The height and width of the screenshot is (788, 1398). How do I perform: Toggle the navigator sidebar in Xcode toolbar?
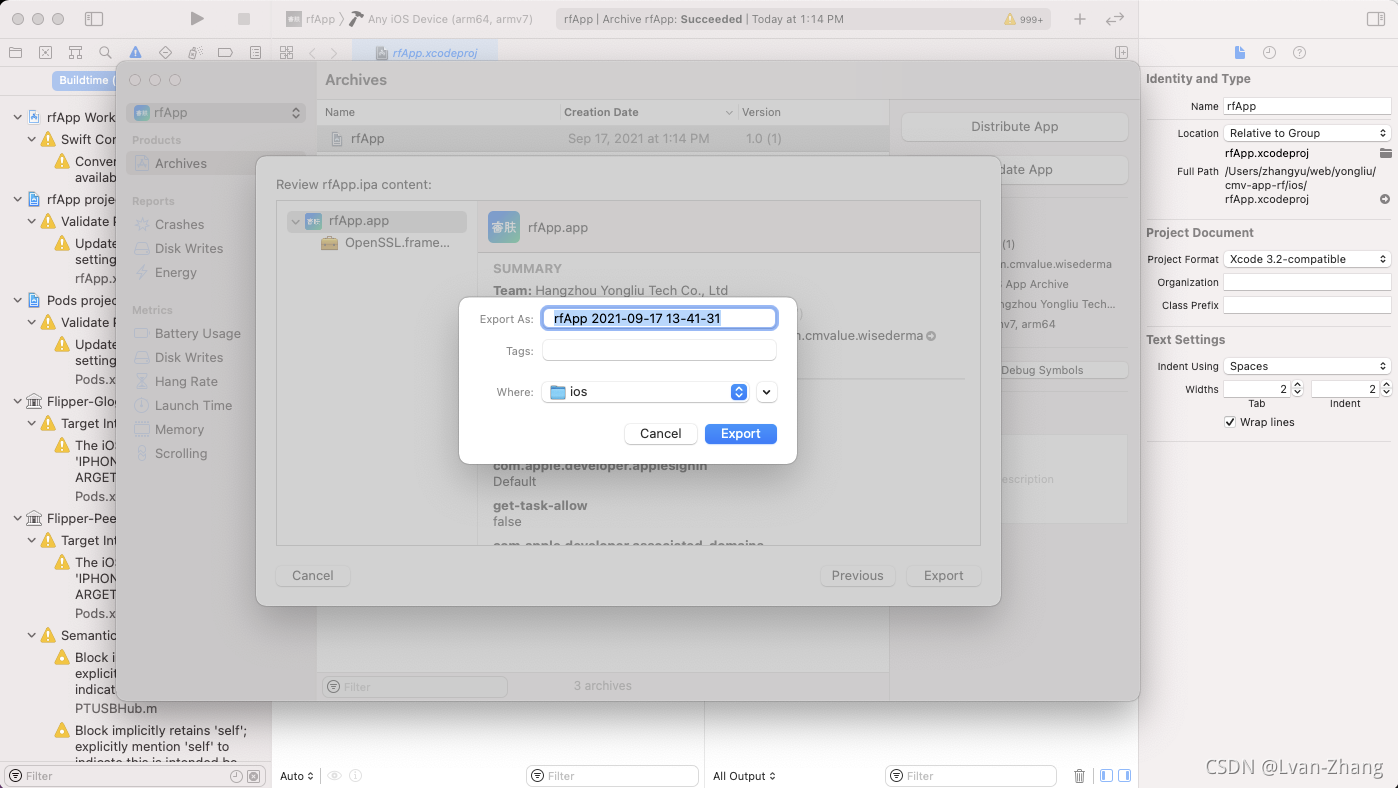click(93, 19)
